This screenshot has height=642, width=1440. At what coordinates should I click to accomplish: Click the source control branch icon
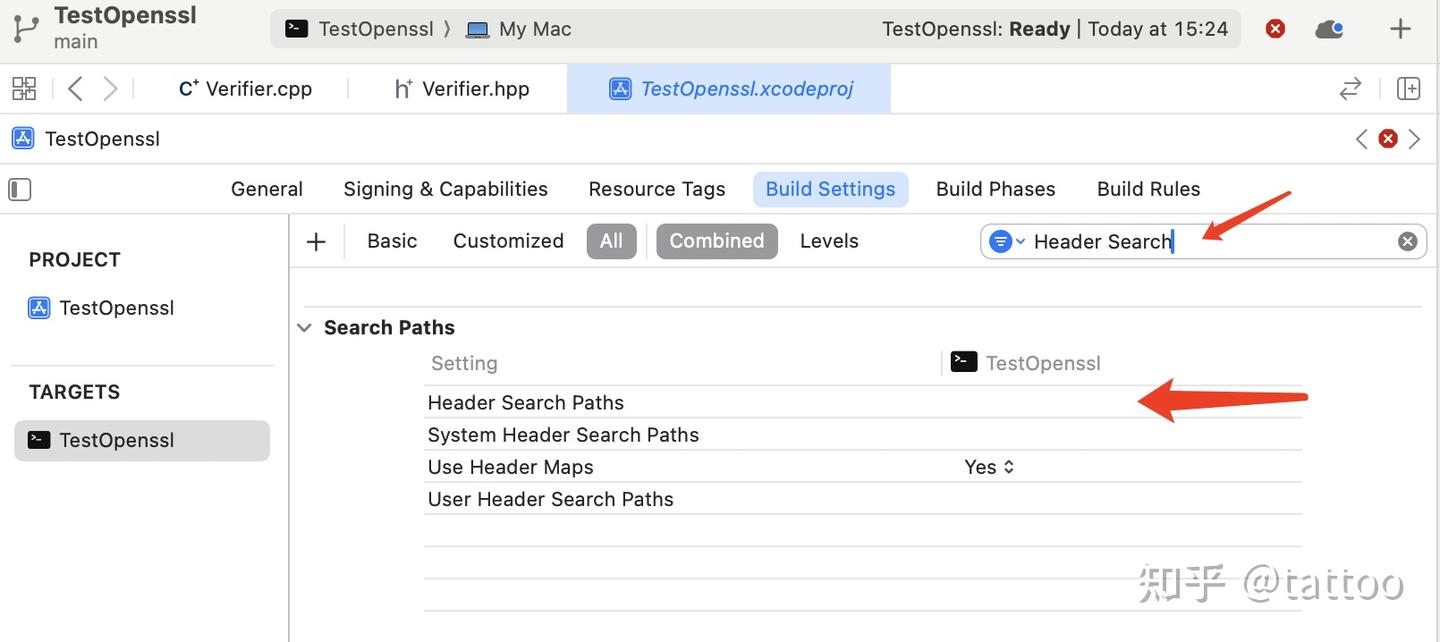pyautogui.click(x=27, y=28)
